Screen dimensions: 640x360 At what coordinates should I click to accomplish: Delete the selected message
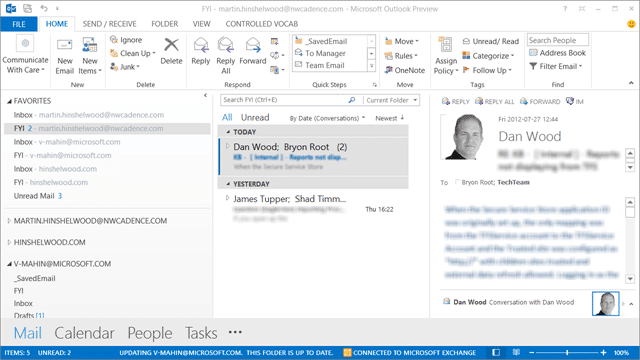coord(171,51)
